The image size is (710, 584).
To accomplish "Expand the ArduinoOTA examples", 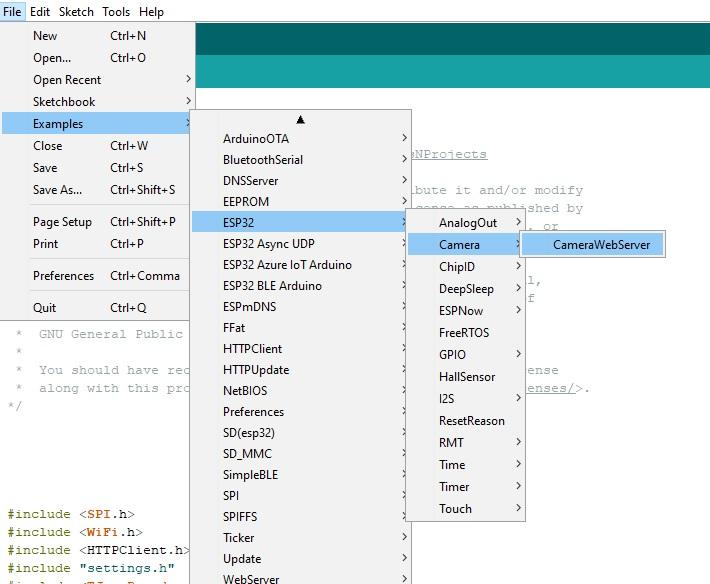I will click(x=301, y=139).
